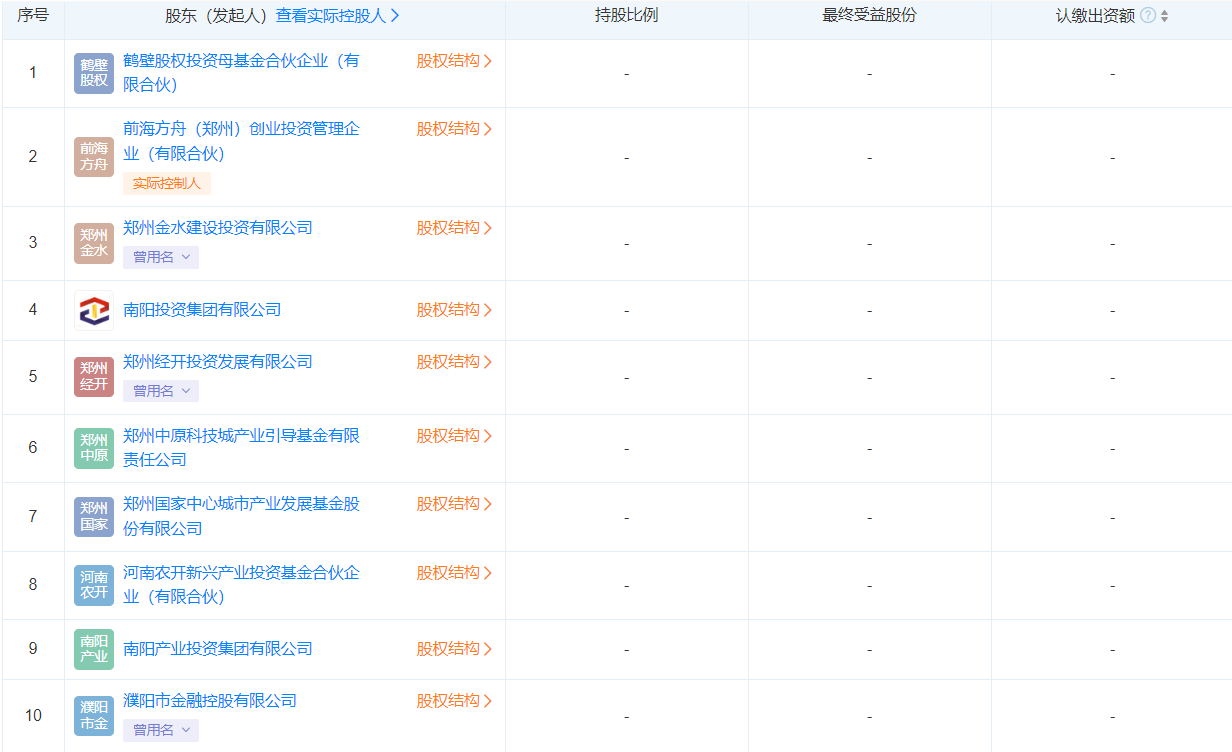1232x752 pixels.
Task: Open 前海方舟（郑州）创业投资管理企业 link
Action: point(241,141)
